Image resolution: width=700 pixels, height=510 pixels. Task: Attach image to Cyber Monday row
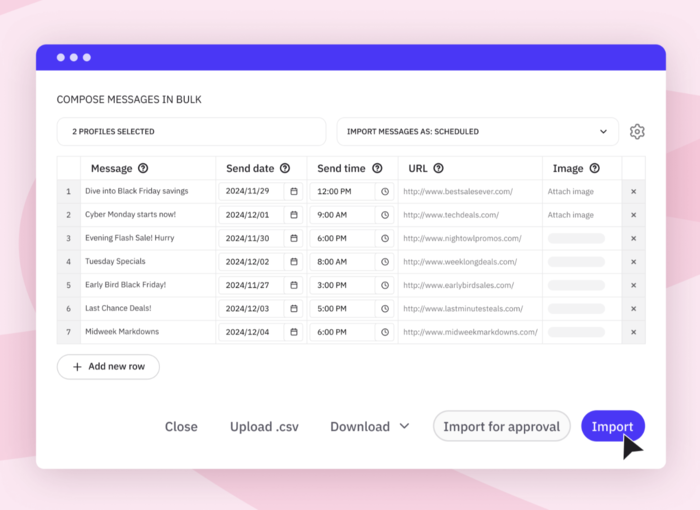click(571, 215)
